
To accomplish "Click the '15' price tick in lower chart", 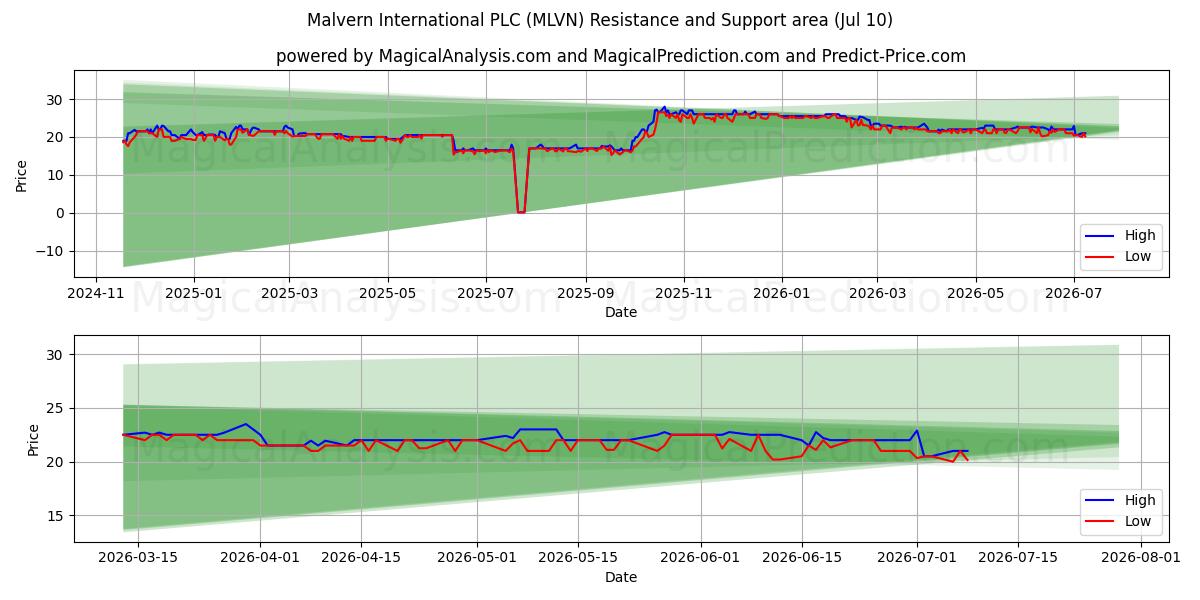I will point(57,516).
